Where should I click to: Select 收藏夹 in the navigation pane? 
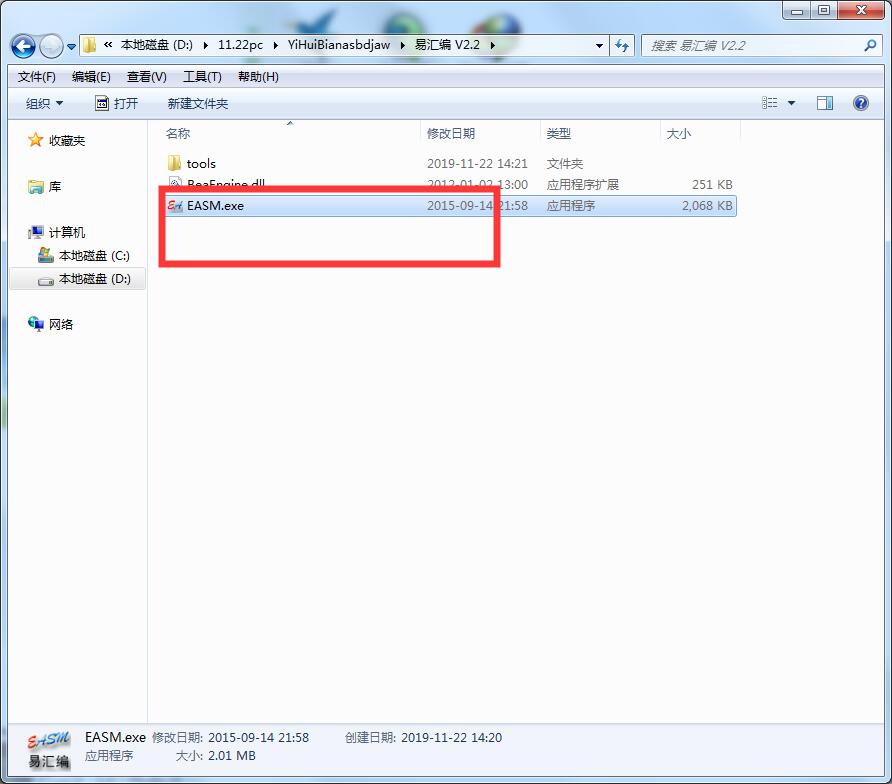[67, 141]
